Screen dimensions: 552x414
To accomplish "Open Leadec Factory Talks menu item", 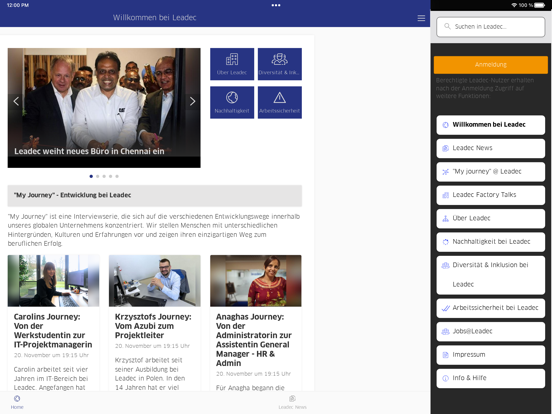I will click(x=491, y=195).
